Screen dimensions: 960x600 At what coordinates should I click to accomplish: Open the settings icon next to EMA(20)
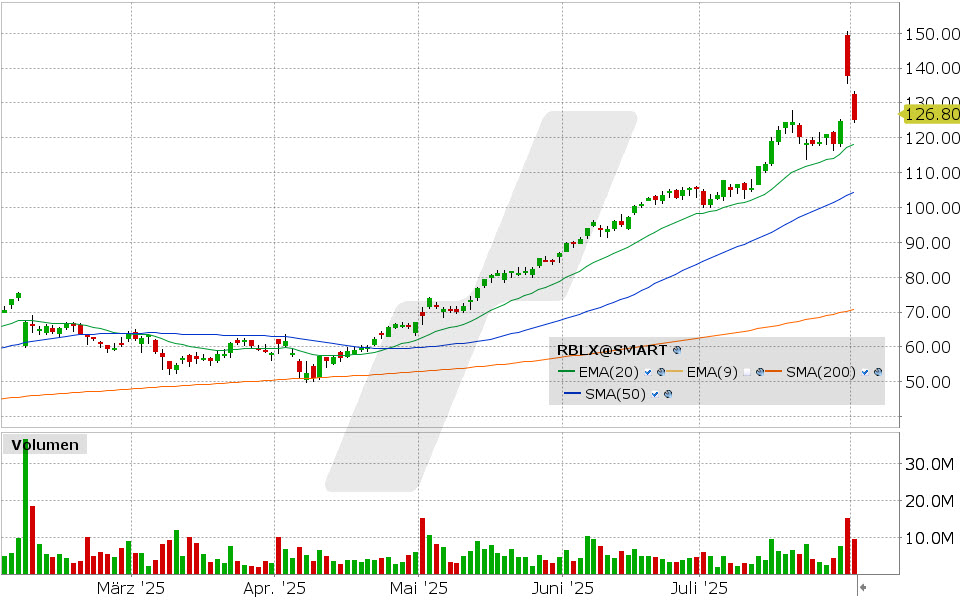tap(661, 372)
